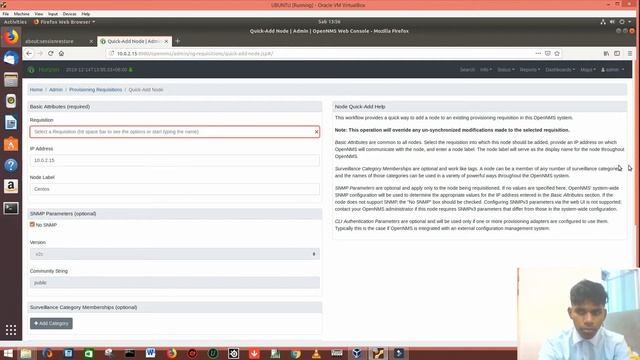Bookmark this page with the star icon
The width and height of the screenshot is (640, 360).
pos(557,53)
